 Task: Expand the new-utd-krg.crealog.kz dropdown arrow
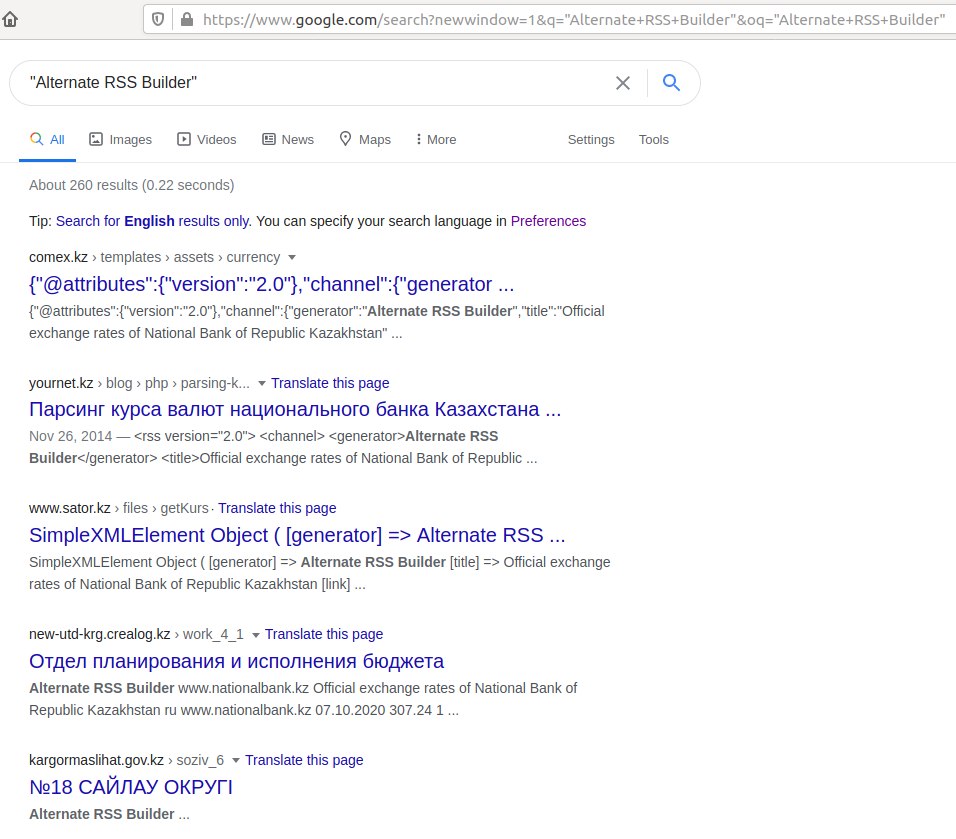point(255,635)
